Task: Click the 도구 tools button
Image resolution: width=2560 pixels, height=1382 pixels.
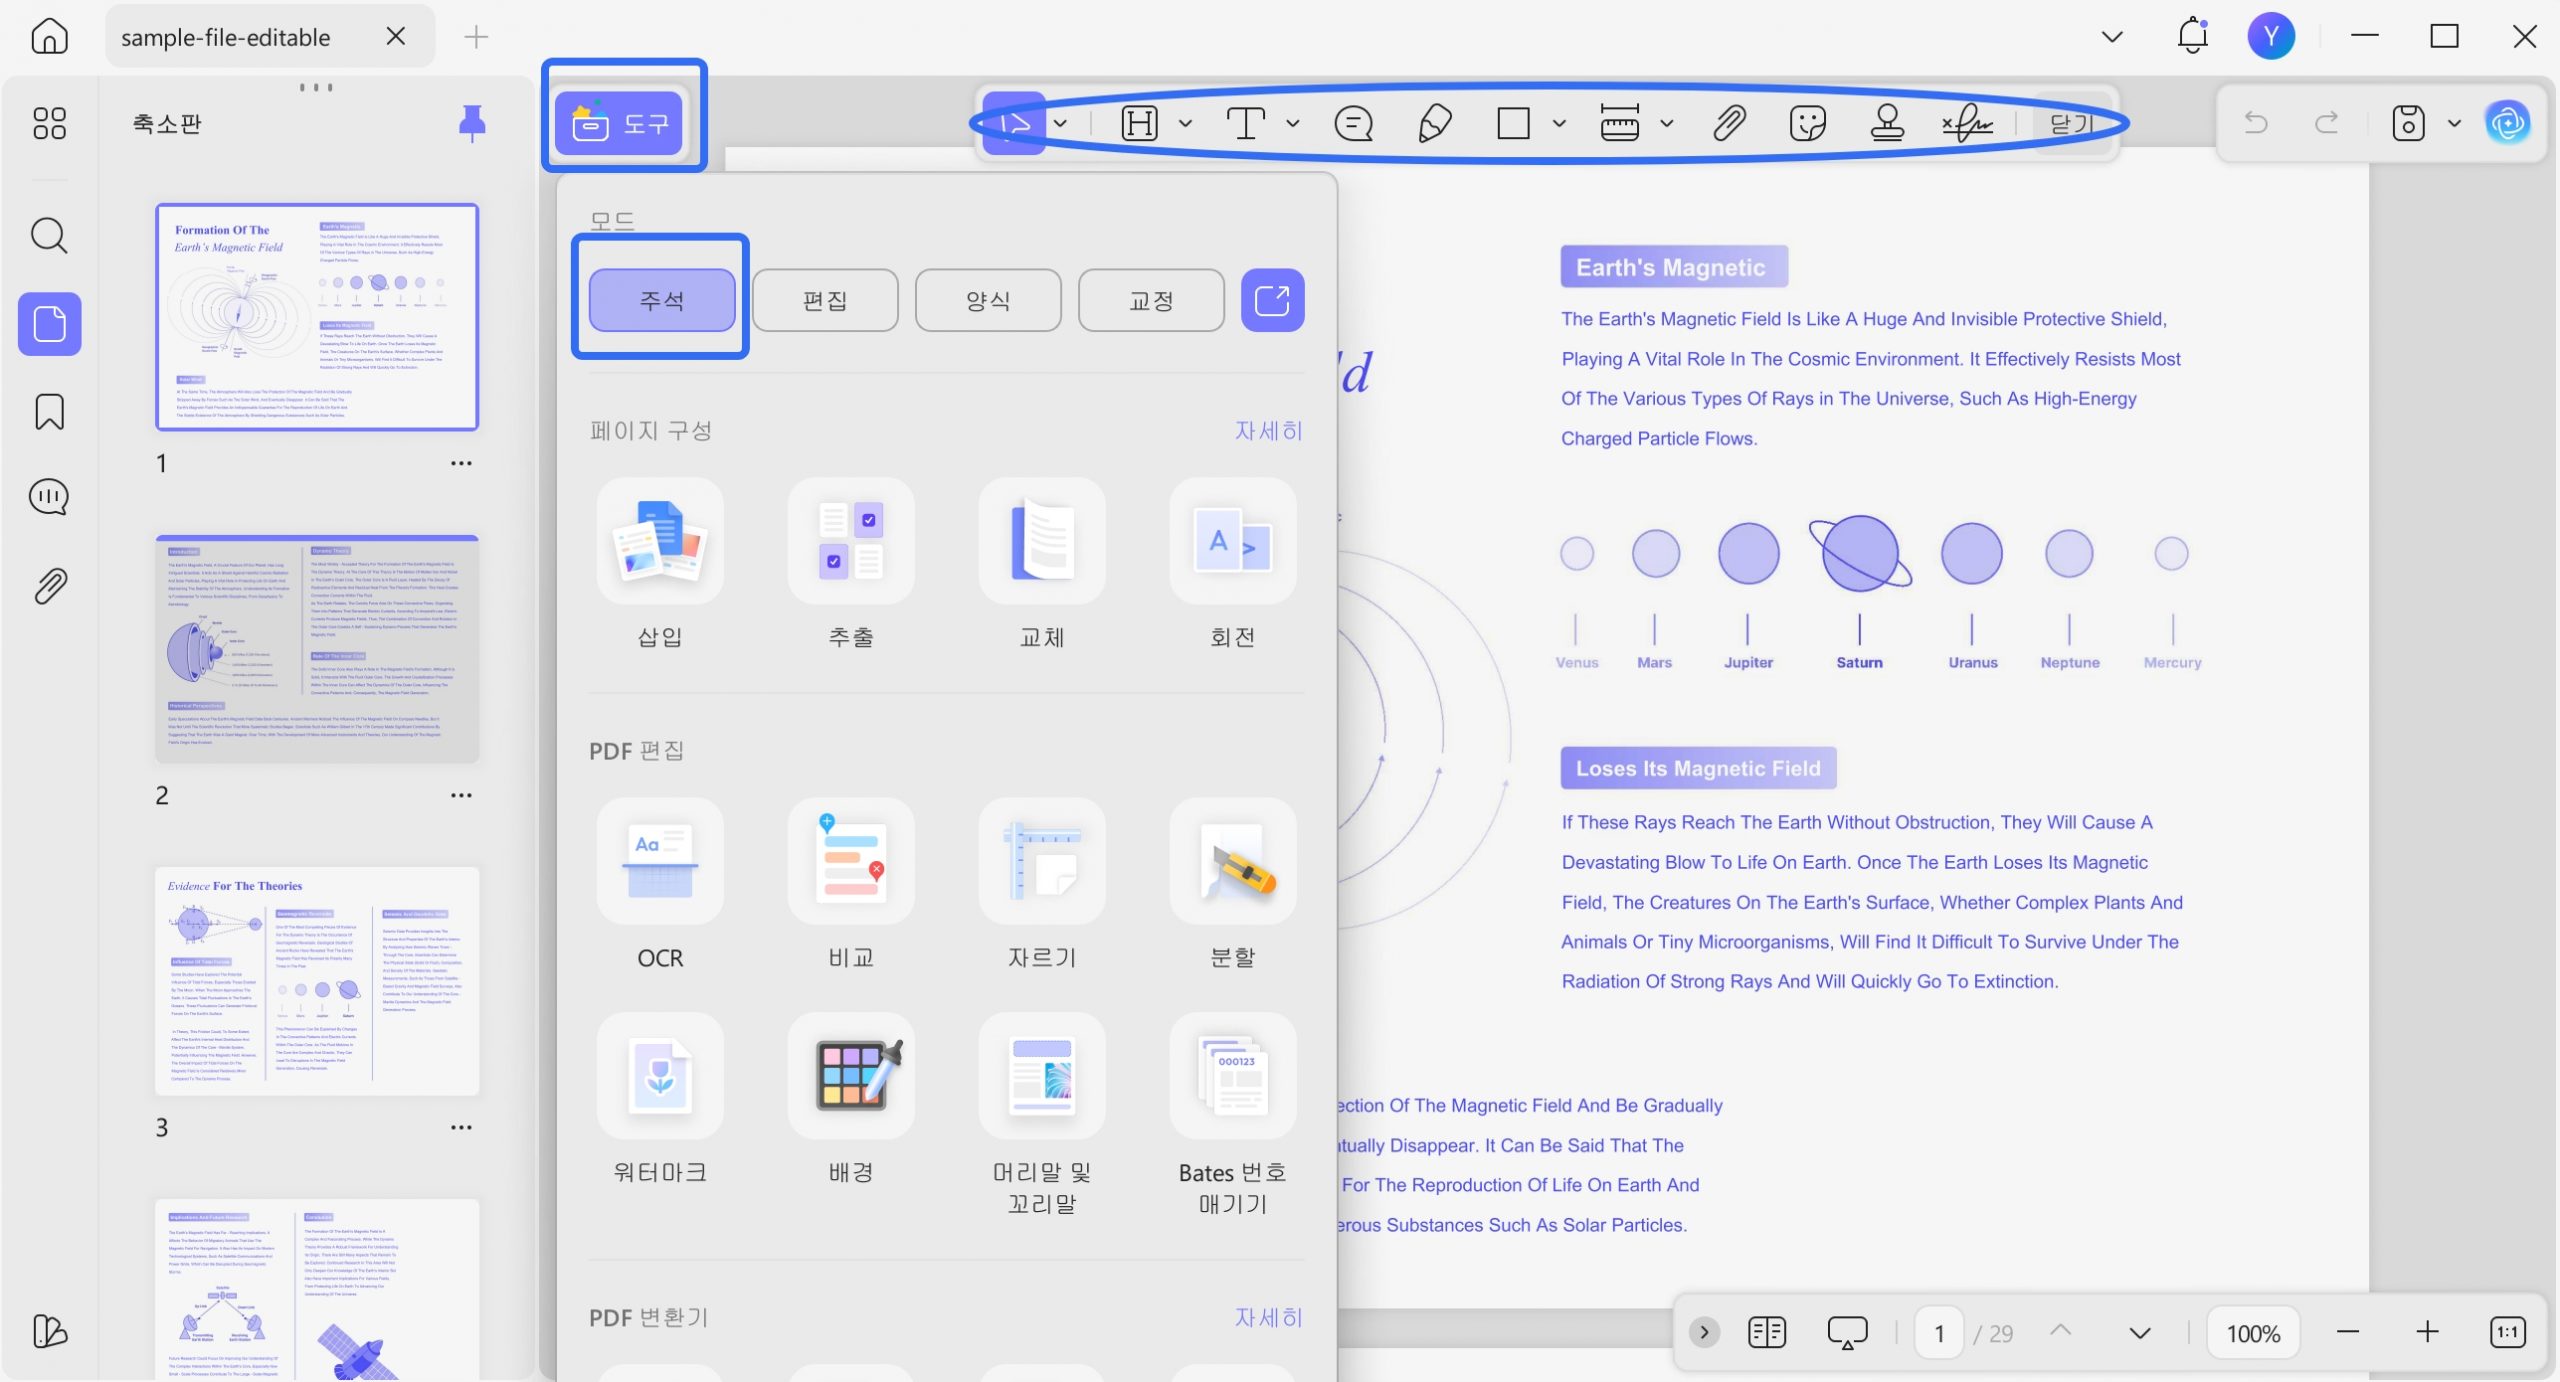Action: point(619,124)
